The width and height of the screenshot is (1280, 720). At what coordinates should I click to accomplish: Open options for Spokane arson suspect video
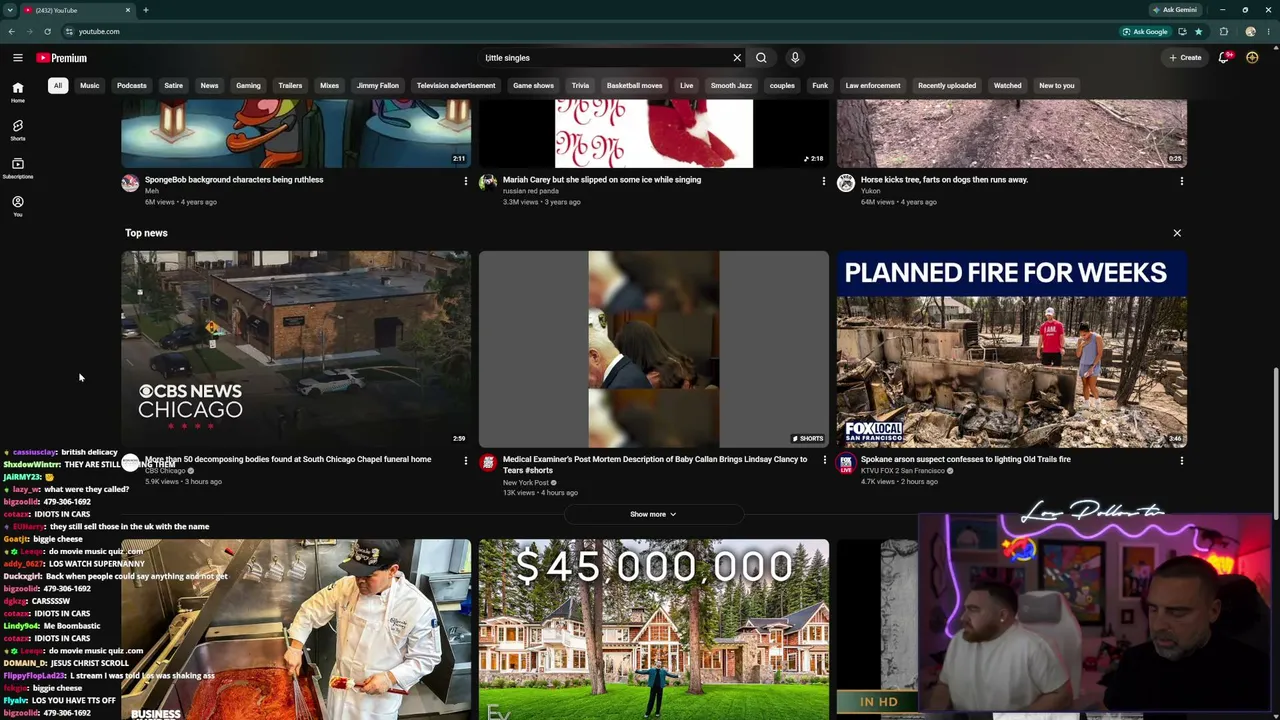pos(1181,461)
